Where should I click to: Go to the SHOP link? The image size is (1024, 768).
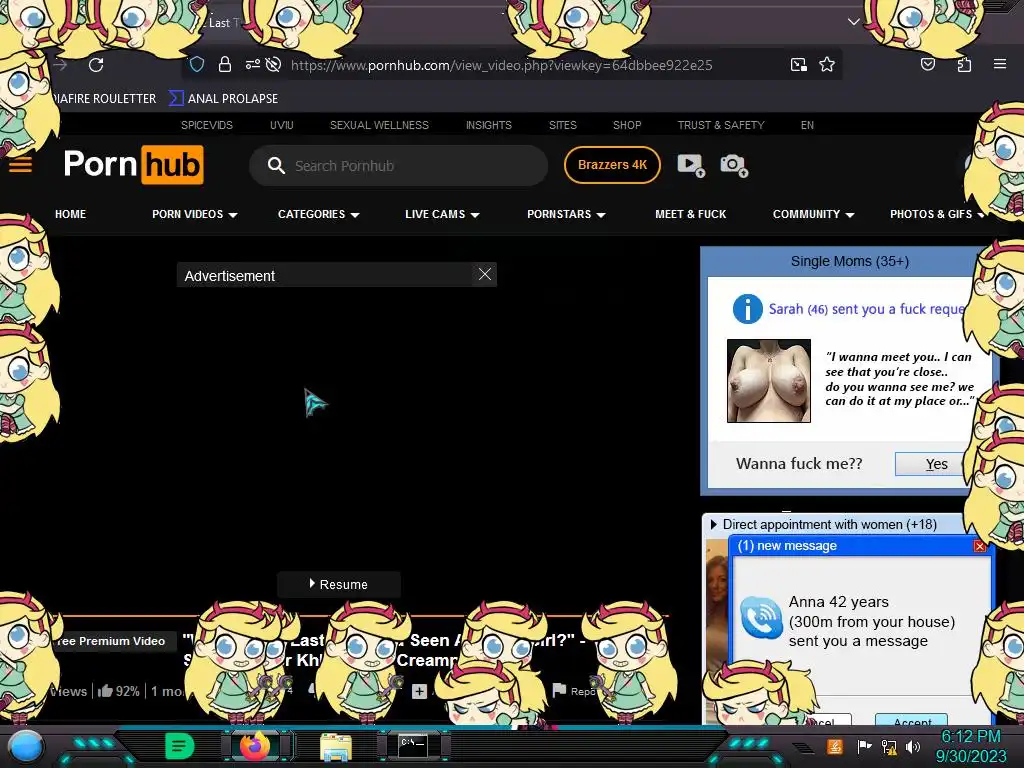pos(627,125)
